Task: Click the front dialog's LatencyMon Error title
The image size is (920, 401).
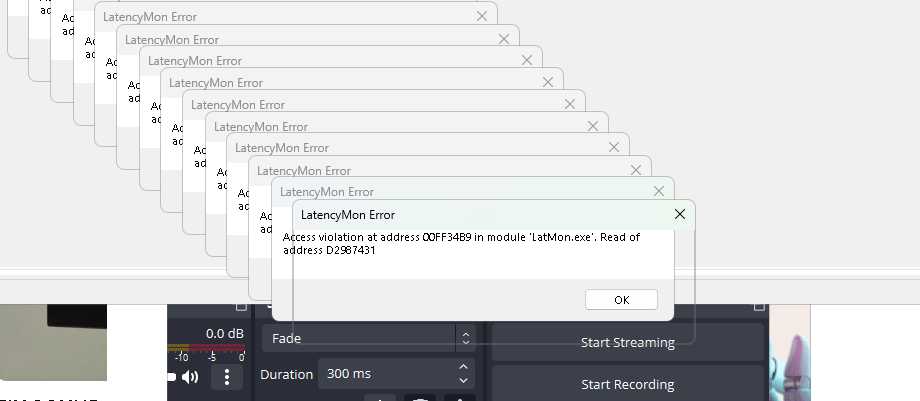Action: (348, 215)
